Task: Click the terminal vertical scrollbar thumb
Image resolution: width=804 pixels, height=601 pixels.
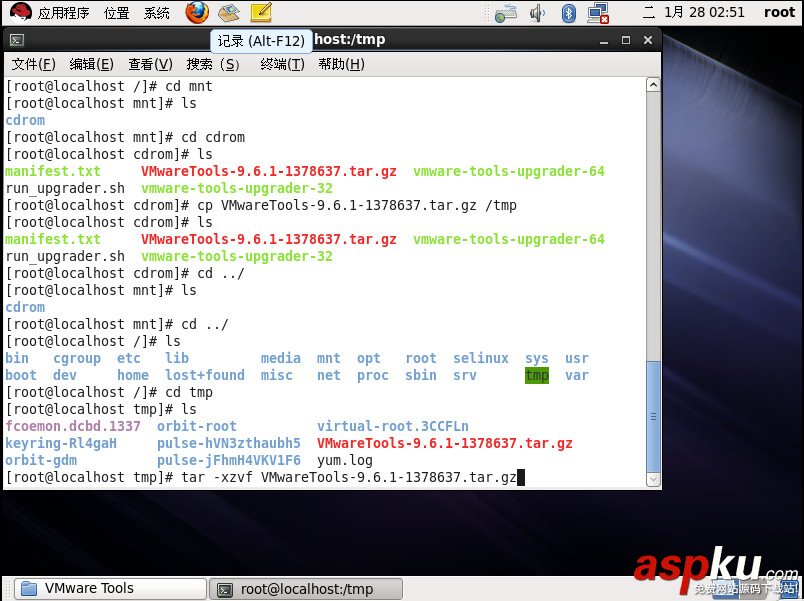Action: point(653,416)
